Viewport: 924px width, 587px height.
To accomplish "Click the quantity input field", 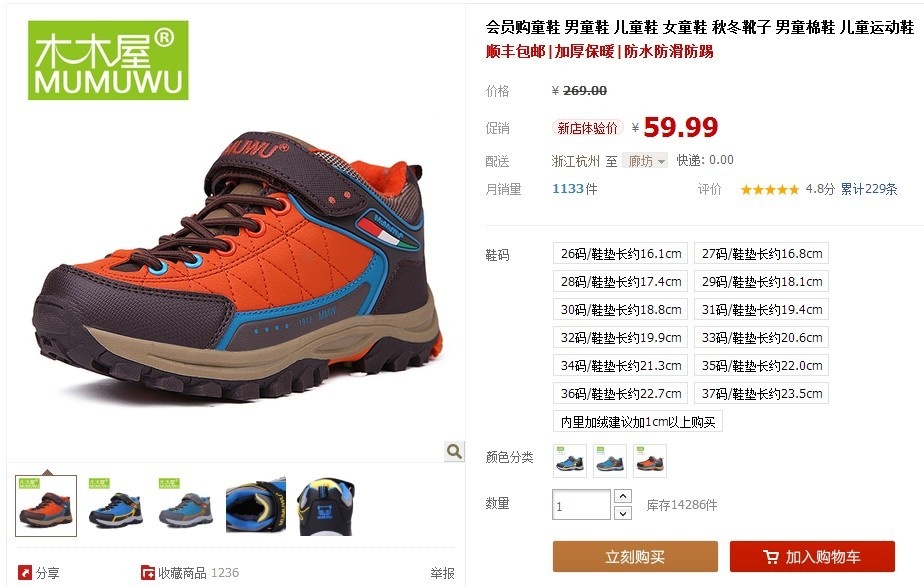I will click(x=581, y=505).
